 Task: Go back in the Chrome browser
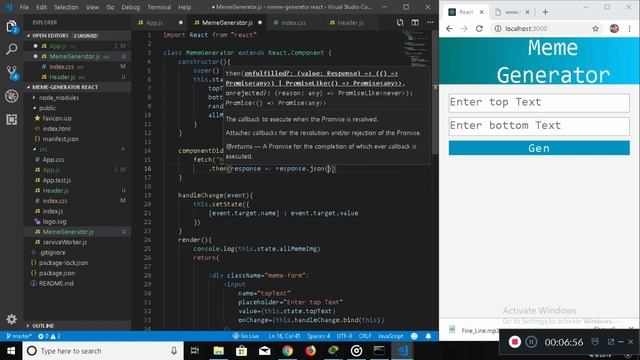(x=449, y=29)
